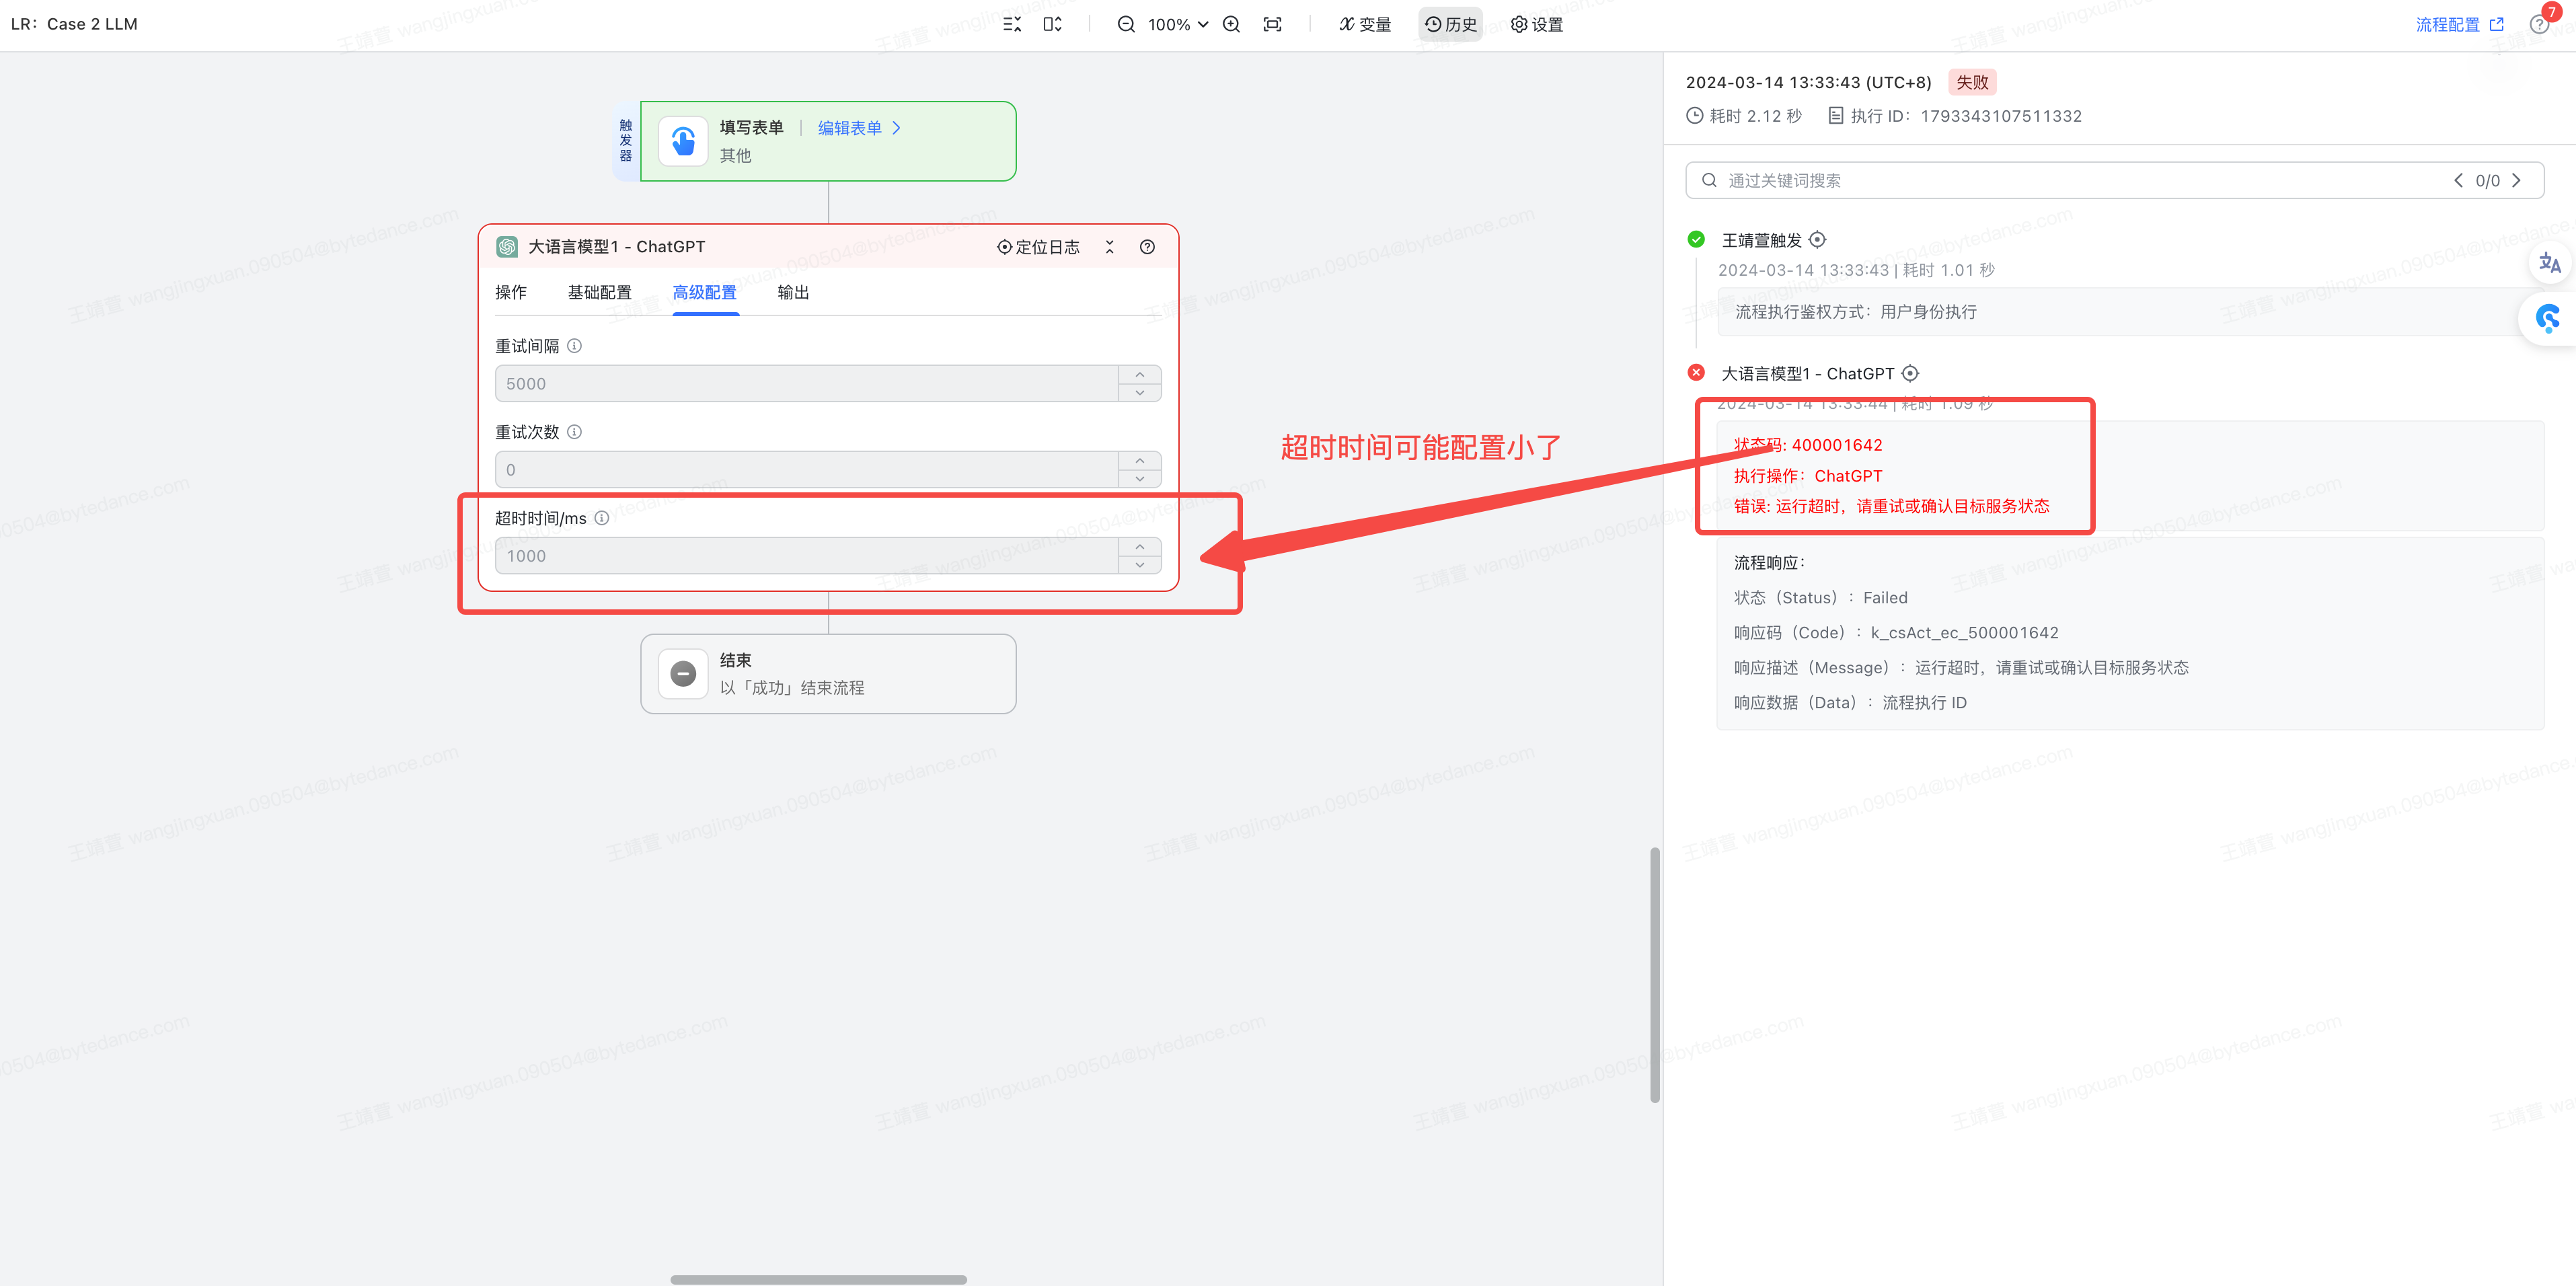Zoom in the canvas with plus magnifier
The height and width of the screenshot is (1286, 2576).
[1232, 24]
